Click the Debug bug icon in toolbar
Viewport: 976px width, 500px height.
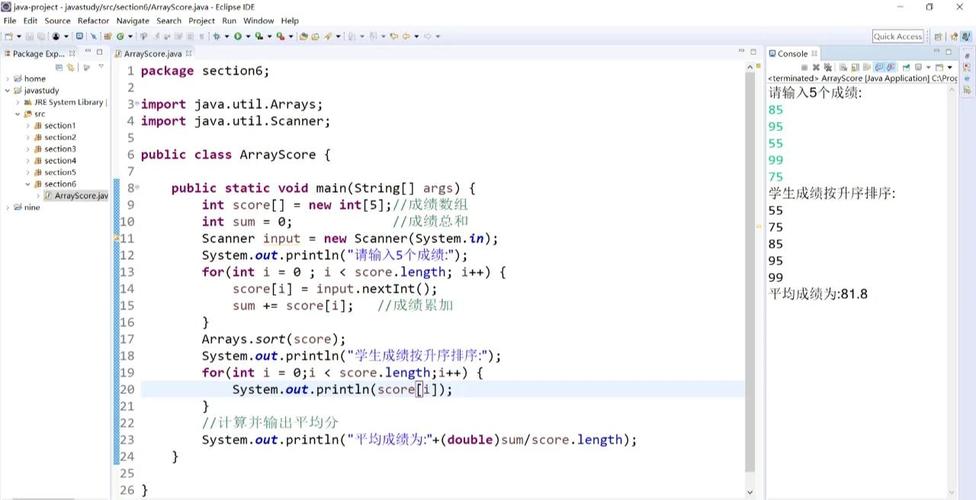point(215,37)
